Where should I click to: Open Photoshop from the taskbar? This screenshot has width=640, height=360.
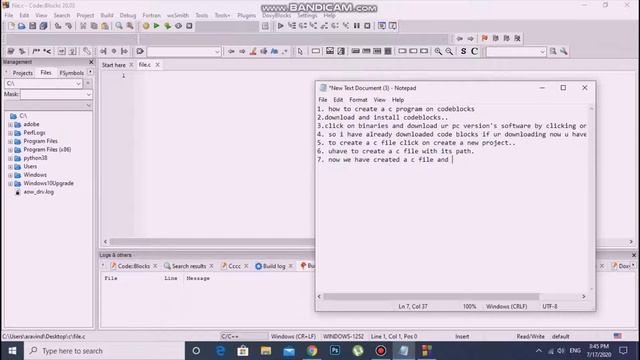point(335,351)
